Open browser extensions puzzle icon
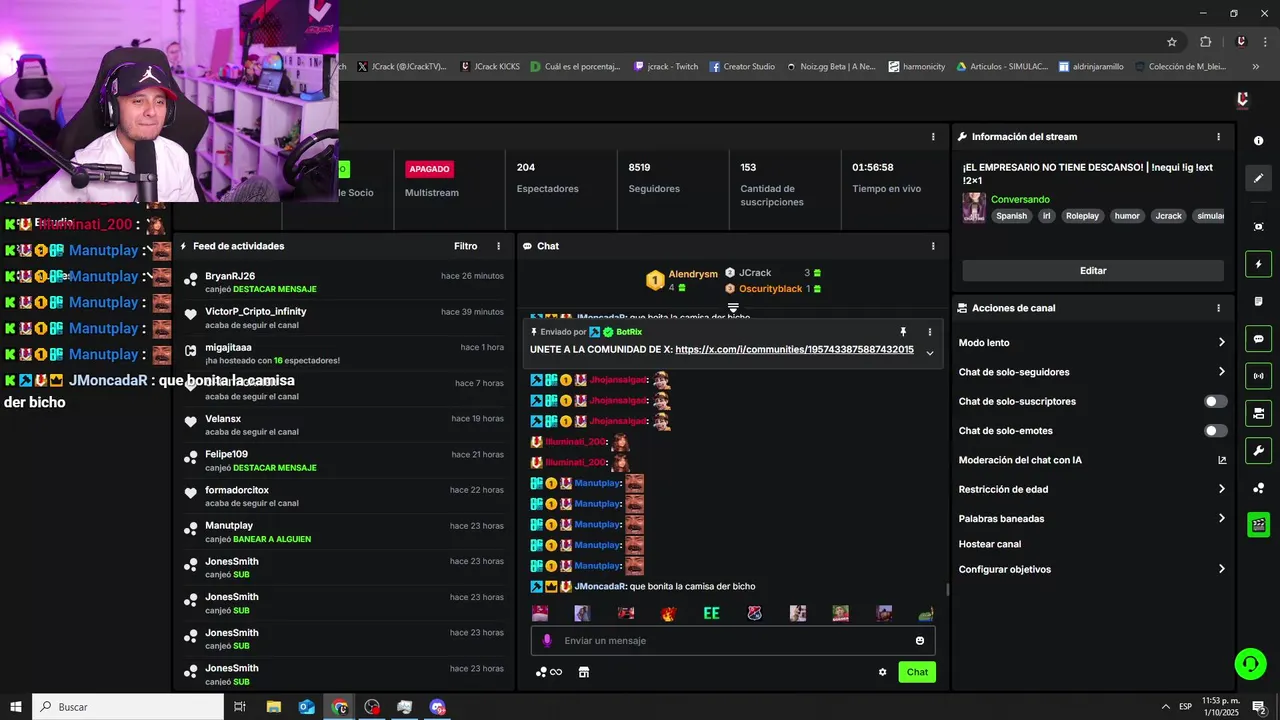The height and width of the screenshot is (720, 1280). (x=1205, y=42)
